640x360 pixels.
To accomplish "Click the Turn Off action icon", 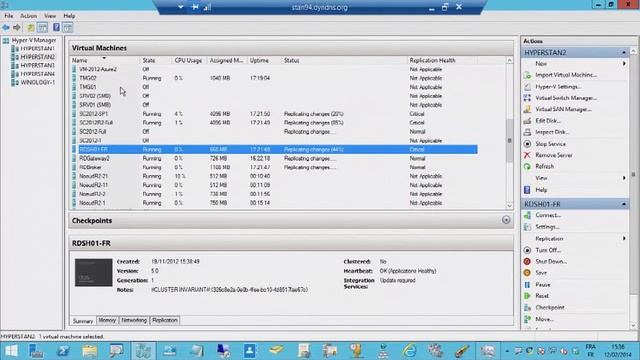I will pyautogui.click(x=527, y=250).
